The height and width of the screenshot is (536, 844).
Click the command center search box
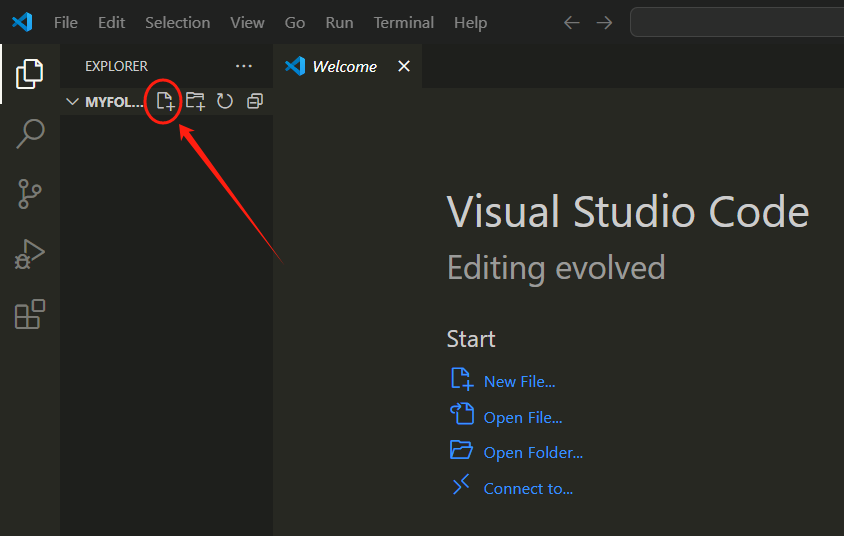pos(737,22)
